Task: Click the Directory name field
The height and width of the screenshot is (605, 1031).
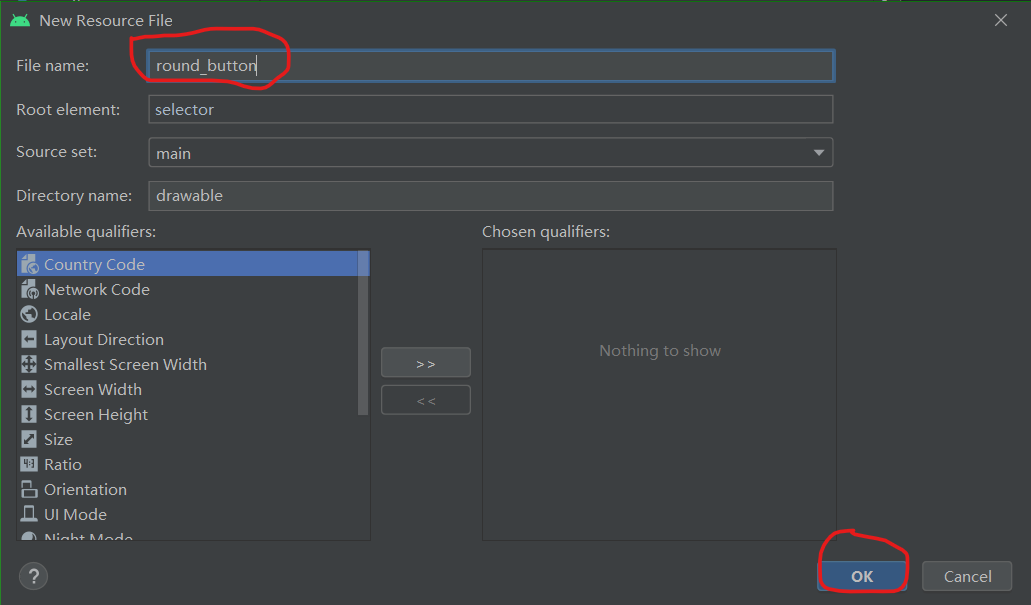Action: point(490,195)
